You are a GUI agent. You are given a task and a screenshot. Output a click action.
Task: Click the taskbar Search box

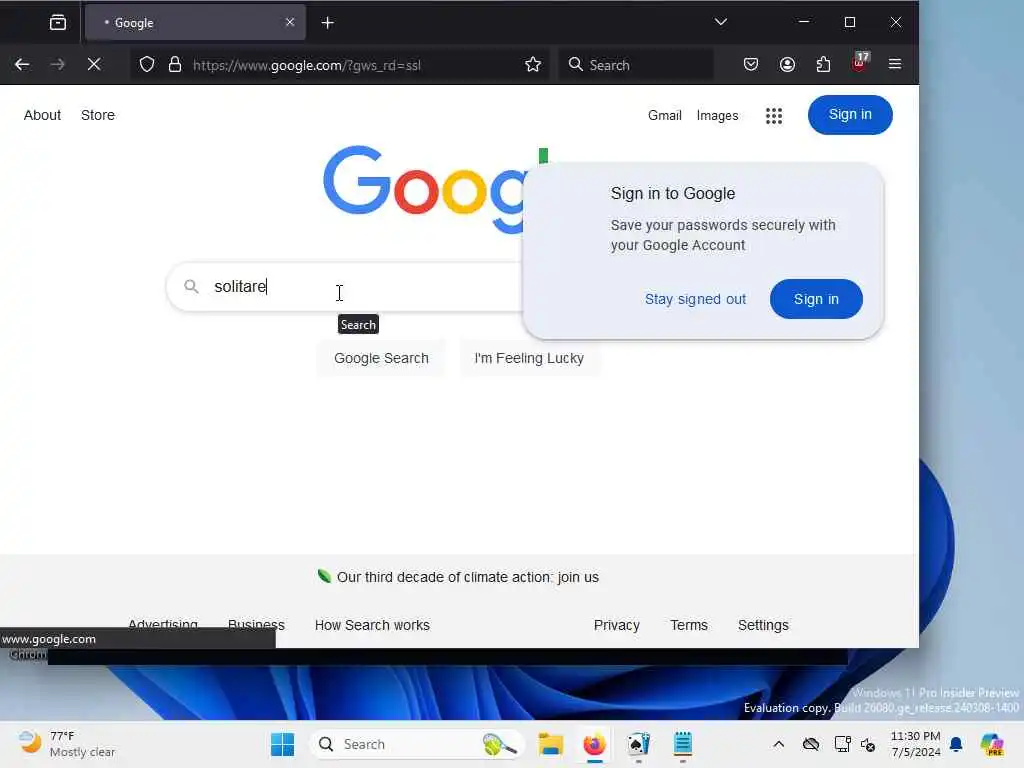417,744
